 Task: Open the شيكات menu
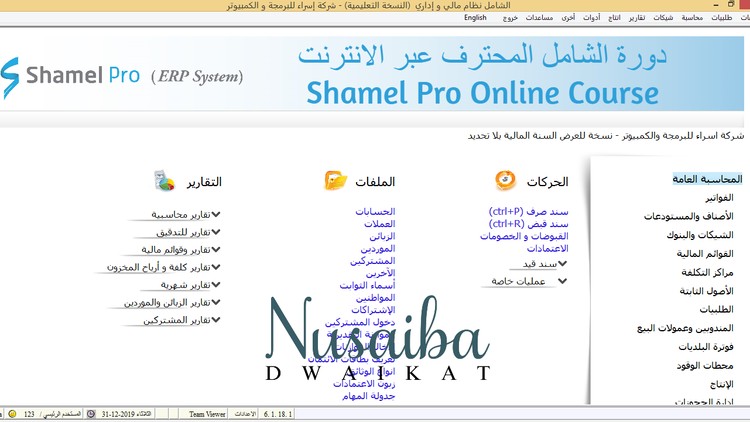pyautogui.click(x=663, y=18)
